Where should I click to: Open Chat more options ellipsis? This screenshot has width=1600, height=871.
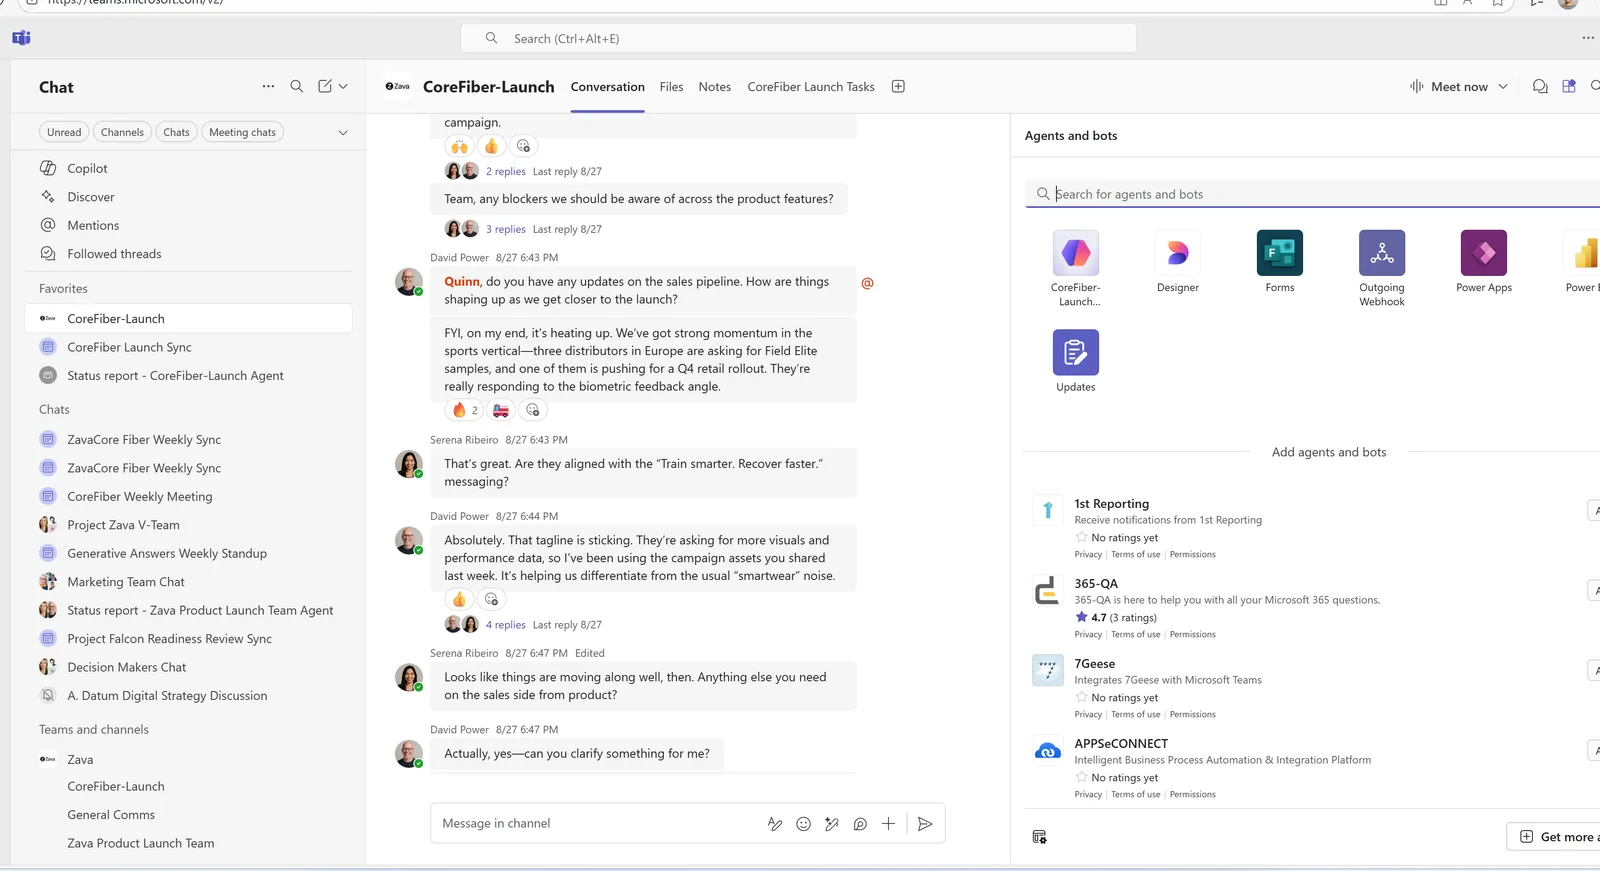(268, 86)
